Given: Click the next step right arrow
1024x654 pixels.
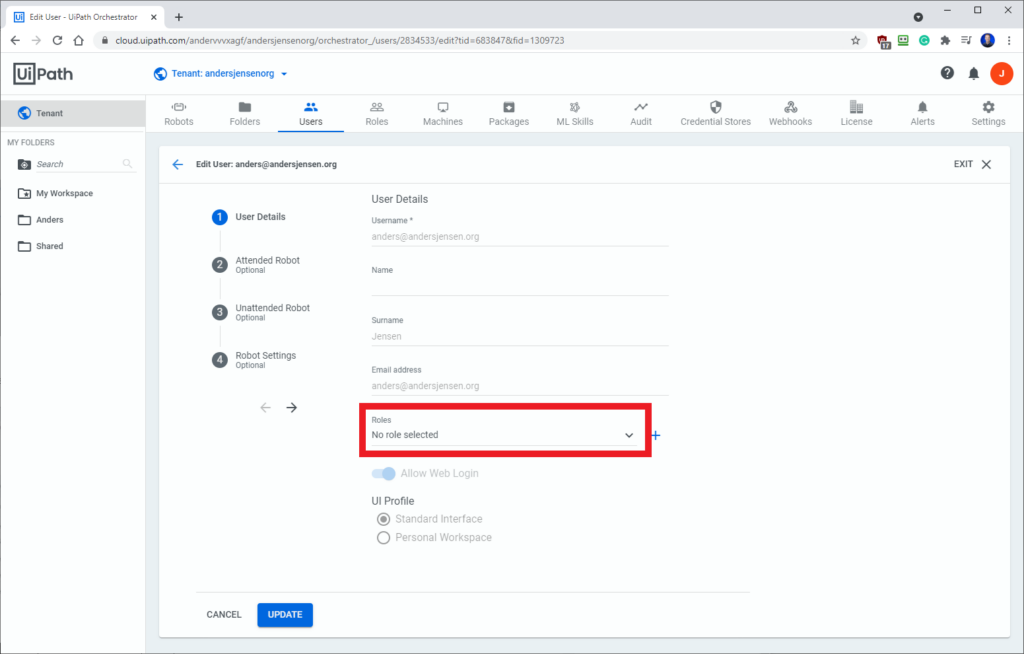Looking at the screenshot, I should (x=292, y=408).
